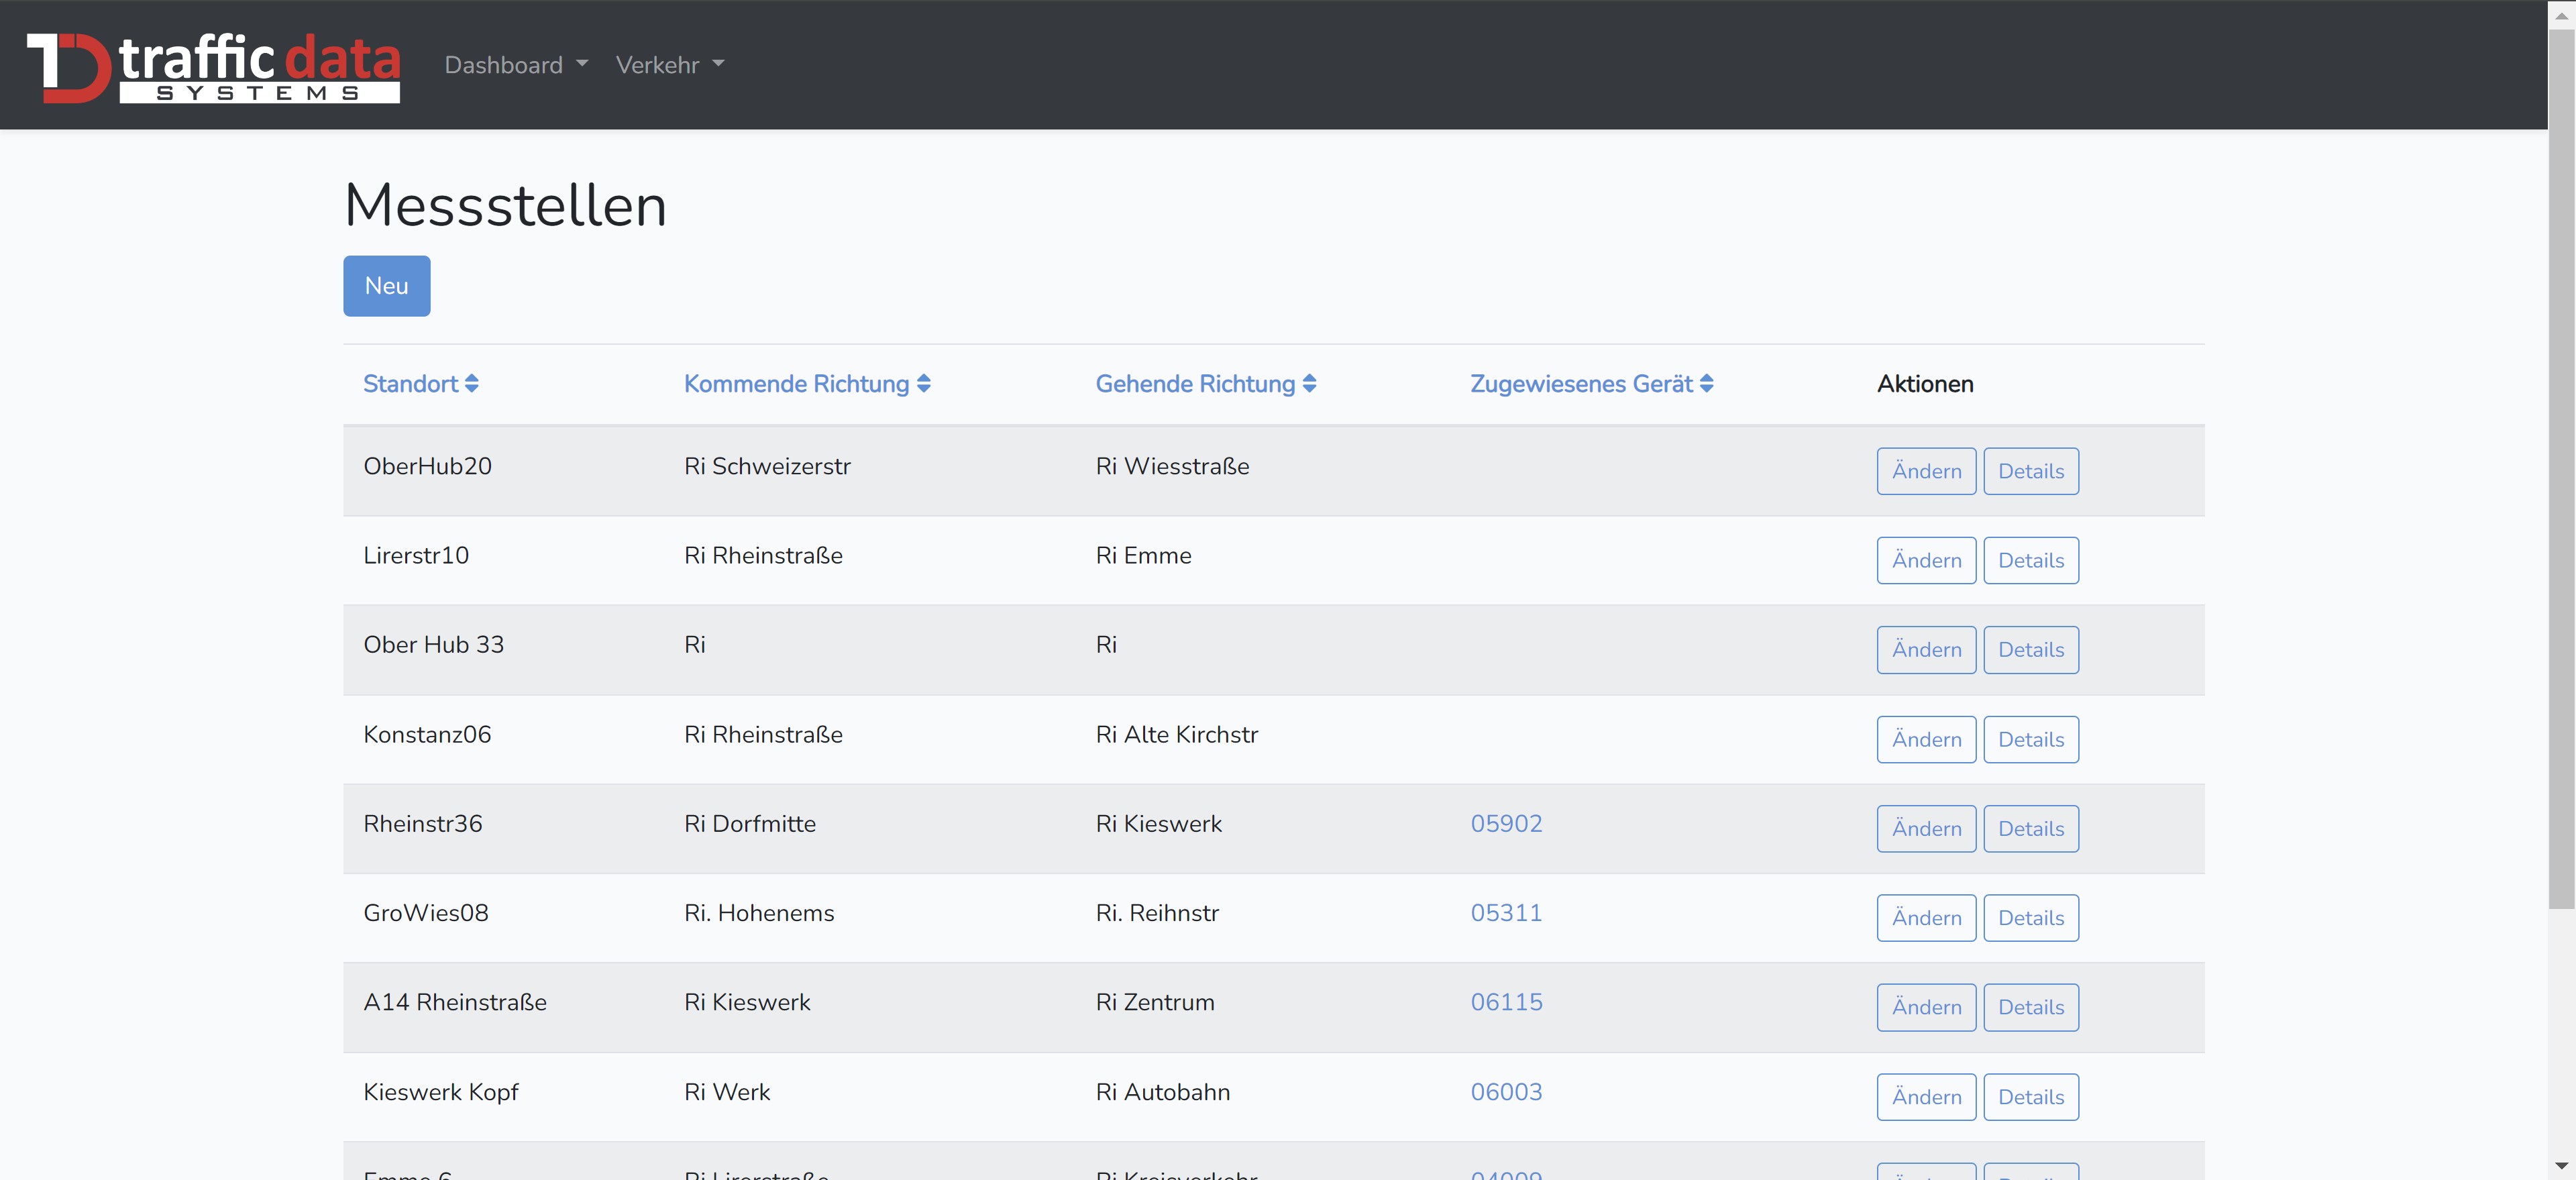This screenshot has width=2576, height=1180.
Task: Click sort icon beside Gehende Richtung
Action: point(1309,384)
